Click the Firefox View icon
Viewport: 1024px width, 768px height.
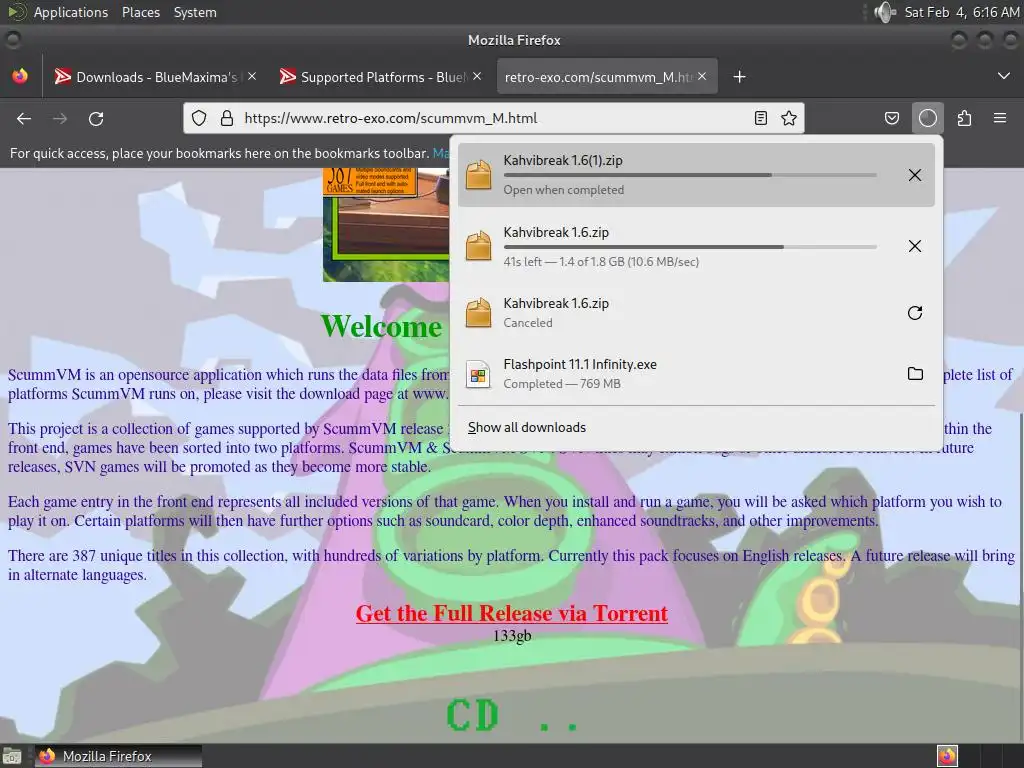[20, 76]
